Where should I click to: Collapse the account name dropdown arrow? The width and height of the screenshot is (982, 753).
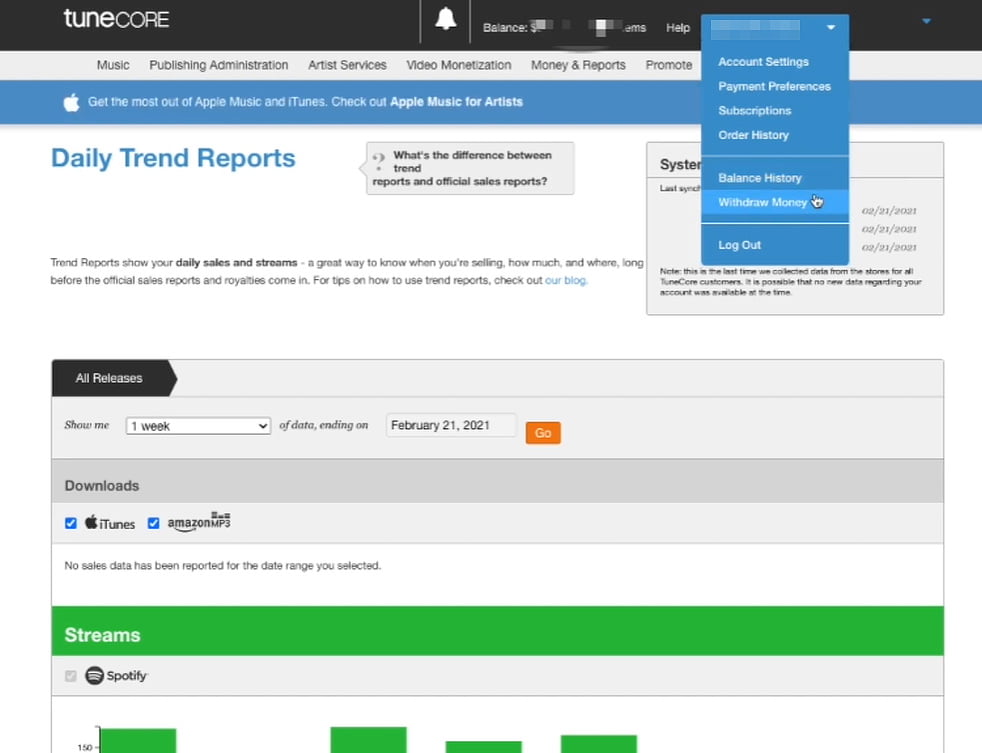[830, 28]
